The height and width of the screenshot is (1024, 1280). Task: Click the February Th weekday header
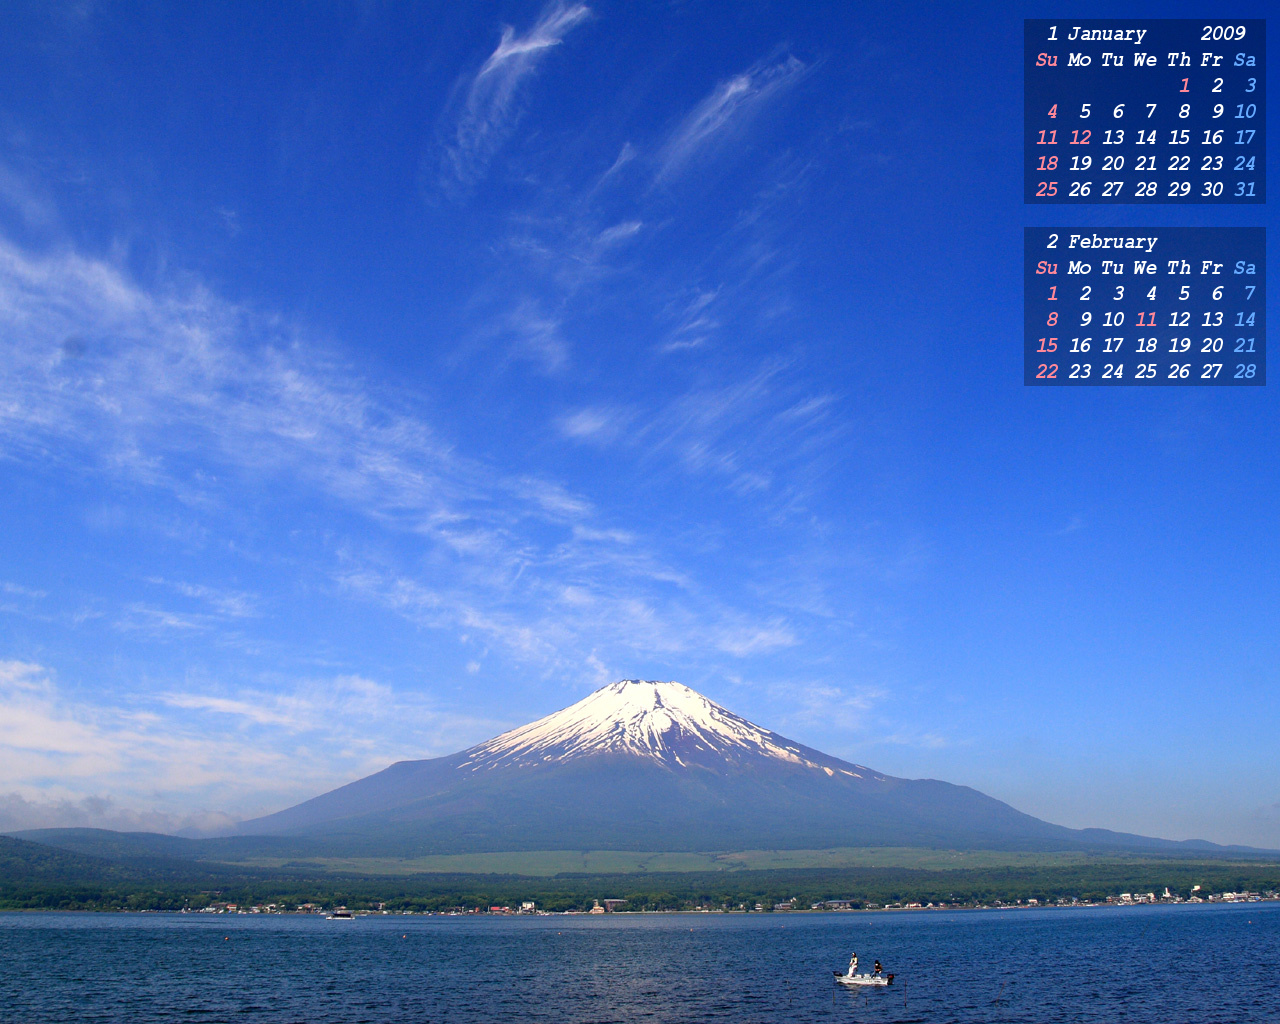point(1179,268)
